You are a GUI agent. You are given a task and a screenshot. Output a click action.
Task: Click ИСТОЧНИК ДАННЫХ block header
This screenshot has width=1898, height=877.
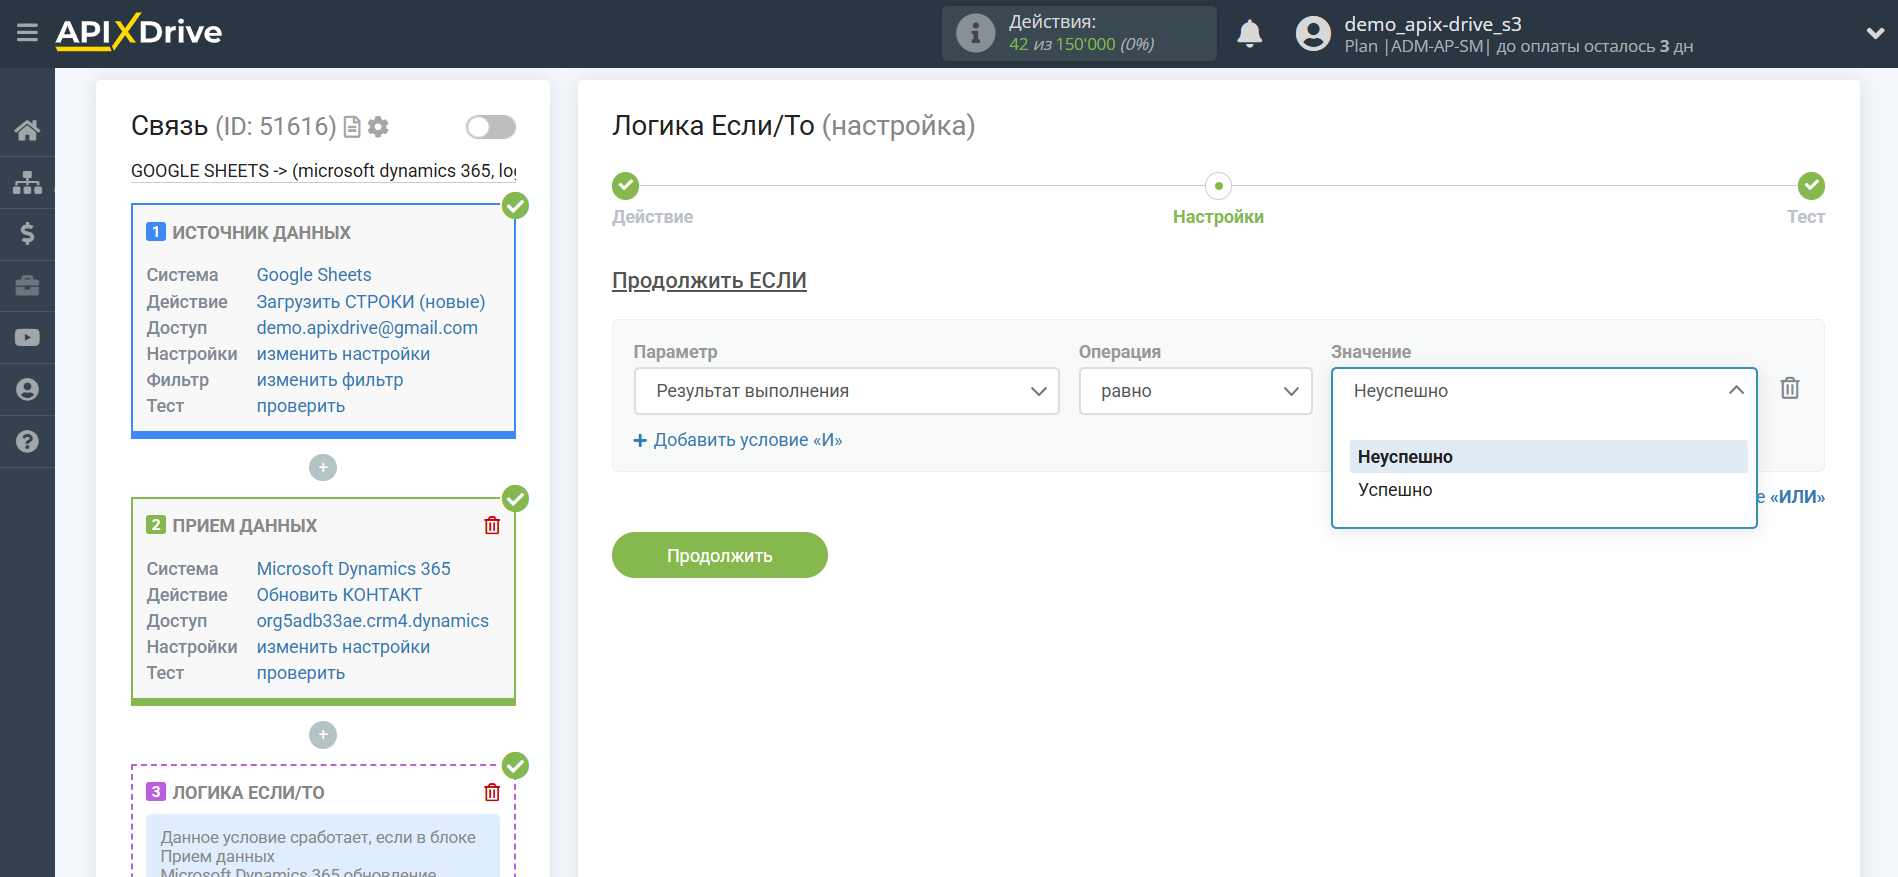click(x=261, y=233)
